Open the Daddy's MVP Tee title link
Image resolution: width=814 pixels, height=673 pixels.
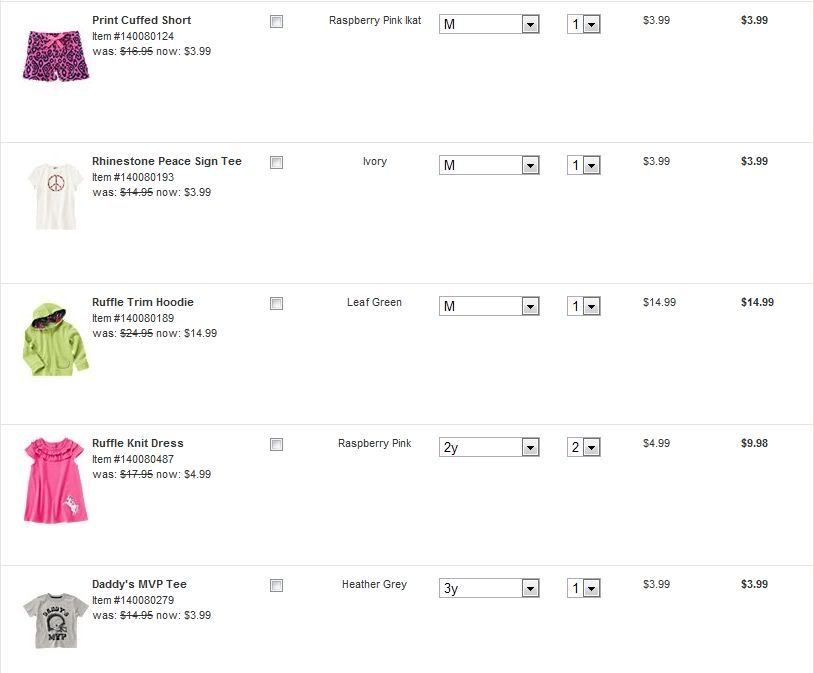click(139, 584)
